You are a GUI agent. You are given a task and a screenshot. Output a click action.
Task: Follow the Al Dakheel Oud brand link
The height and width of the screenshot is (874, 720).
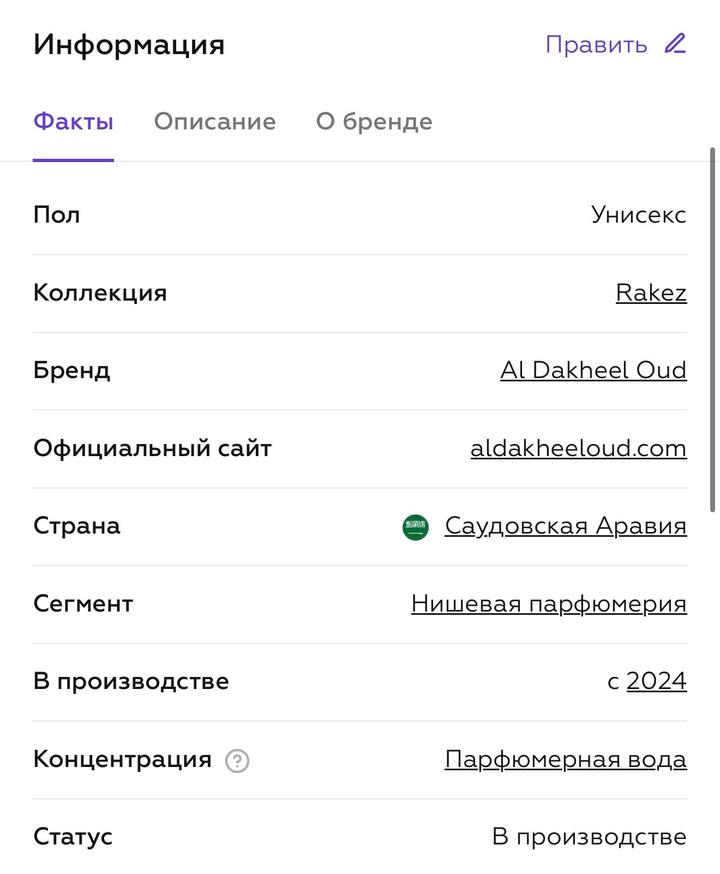(593, 371)
